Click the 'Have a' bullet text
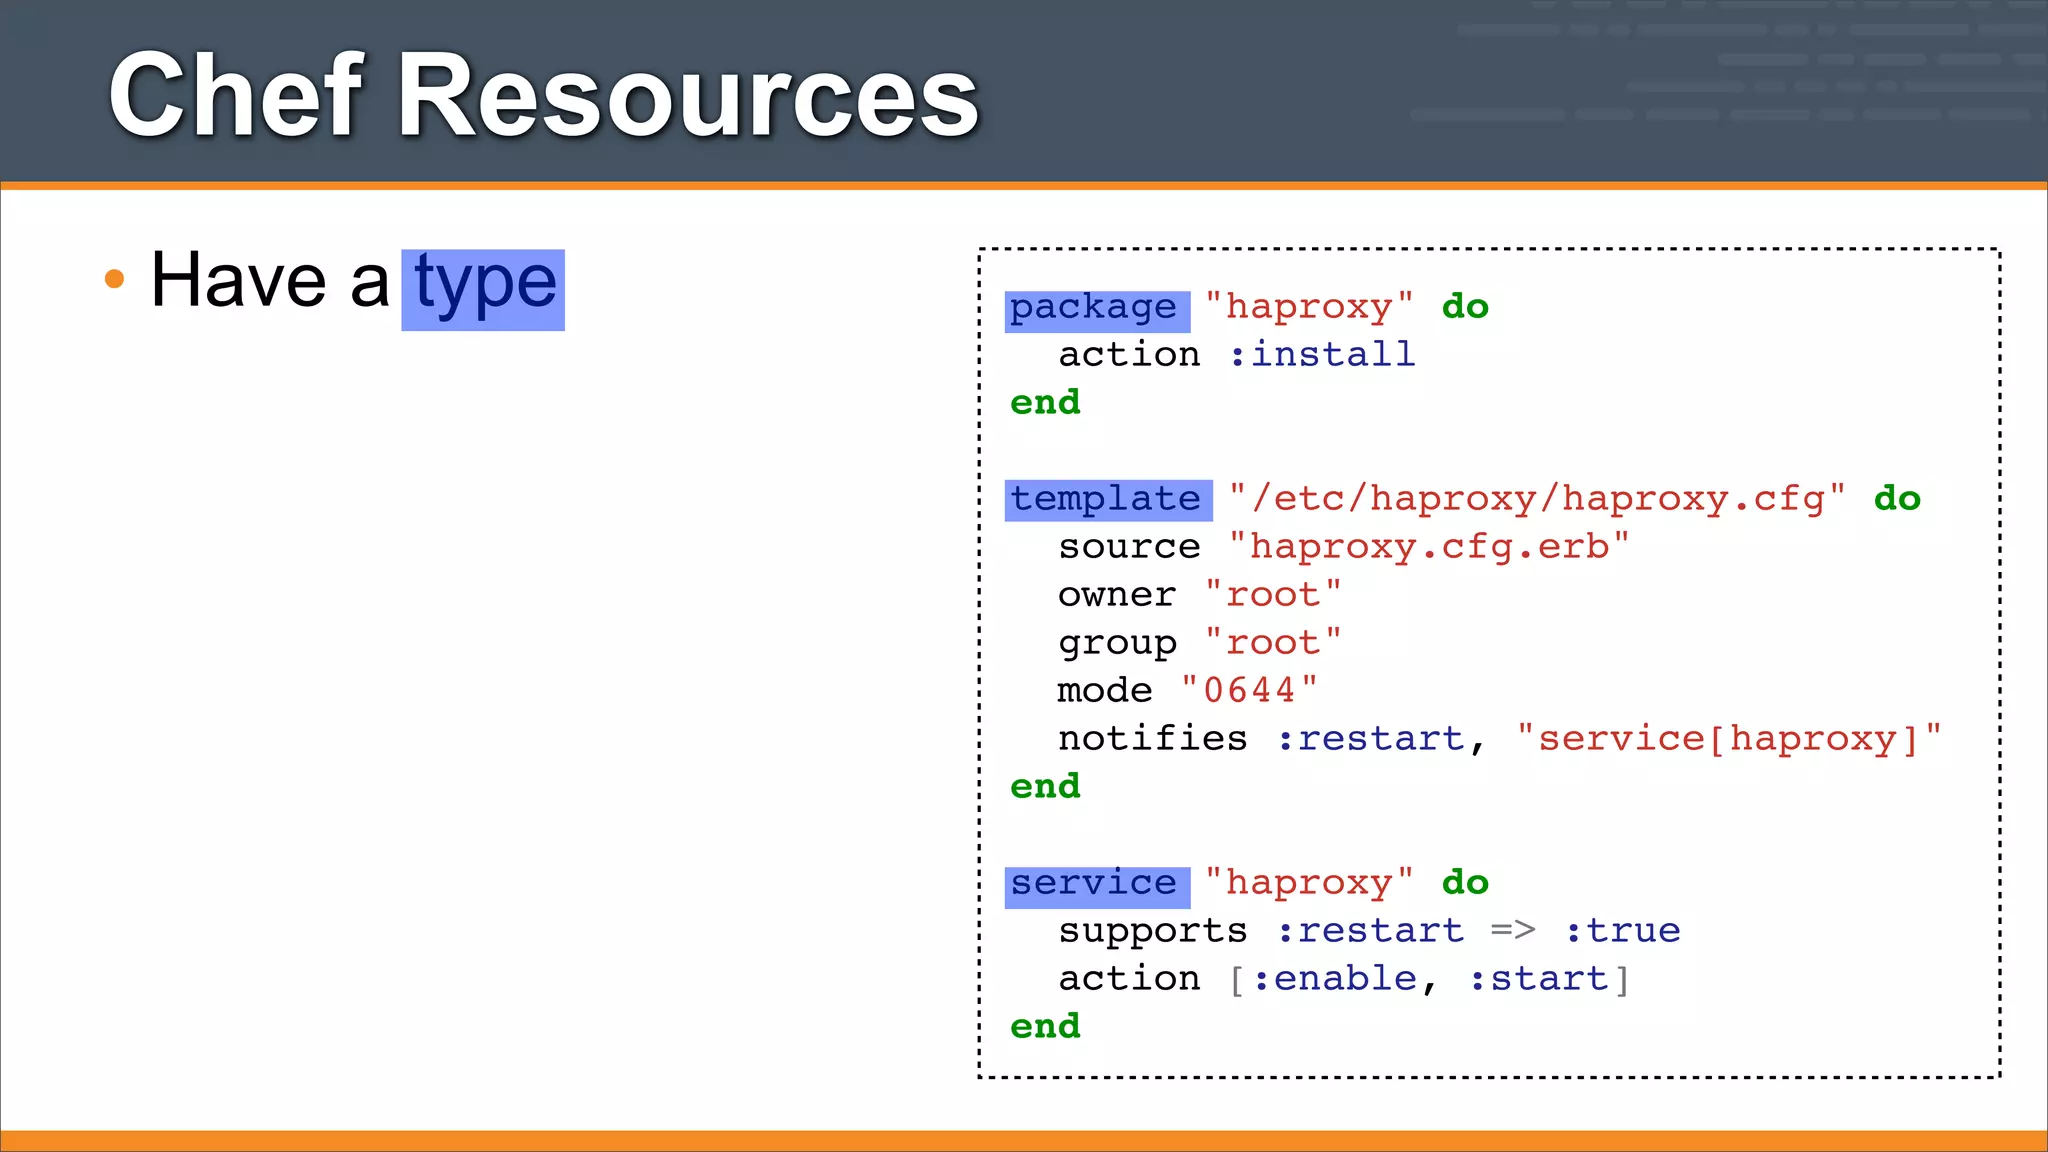The image size is (2048, 1152). pos(270,280)
